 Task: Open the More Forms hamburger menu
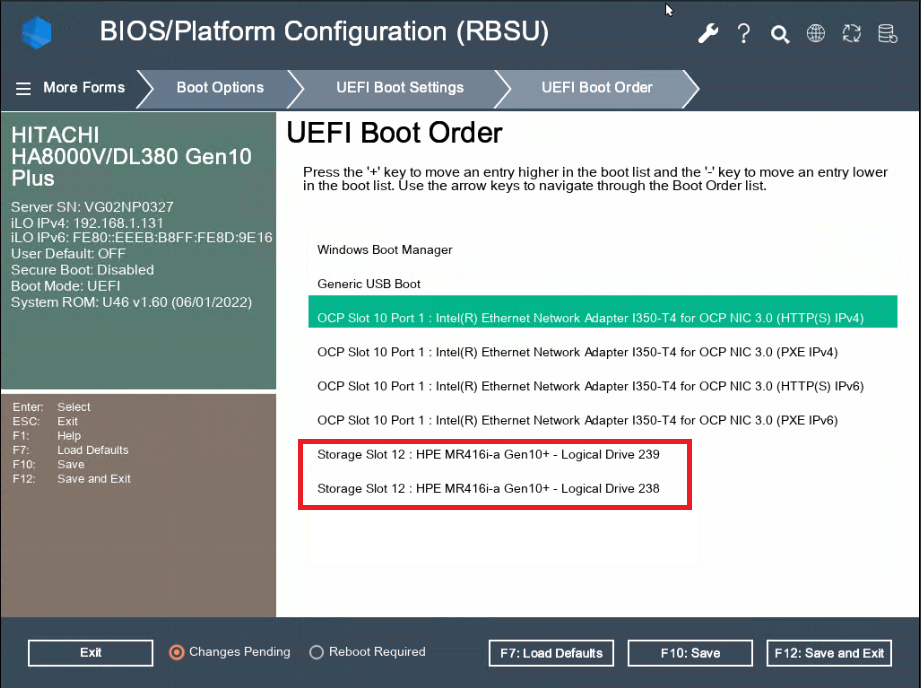[23, 88]
